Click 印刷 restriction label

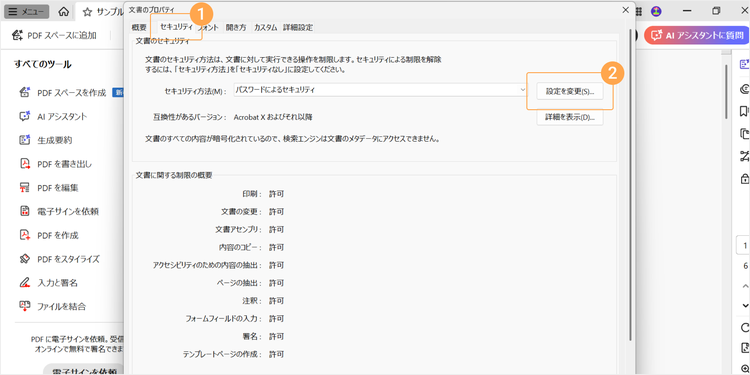[x=252, y=194]
